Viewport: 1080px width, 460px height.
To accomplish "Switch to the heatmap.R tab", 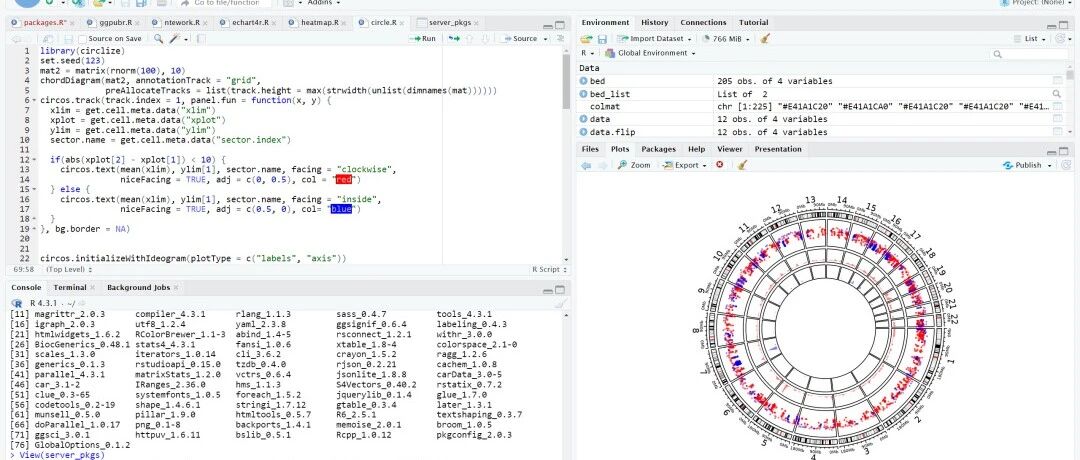I will (x=320, y=22).
